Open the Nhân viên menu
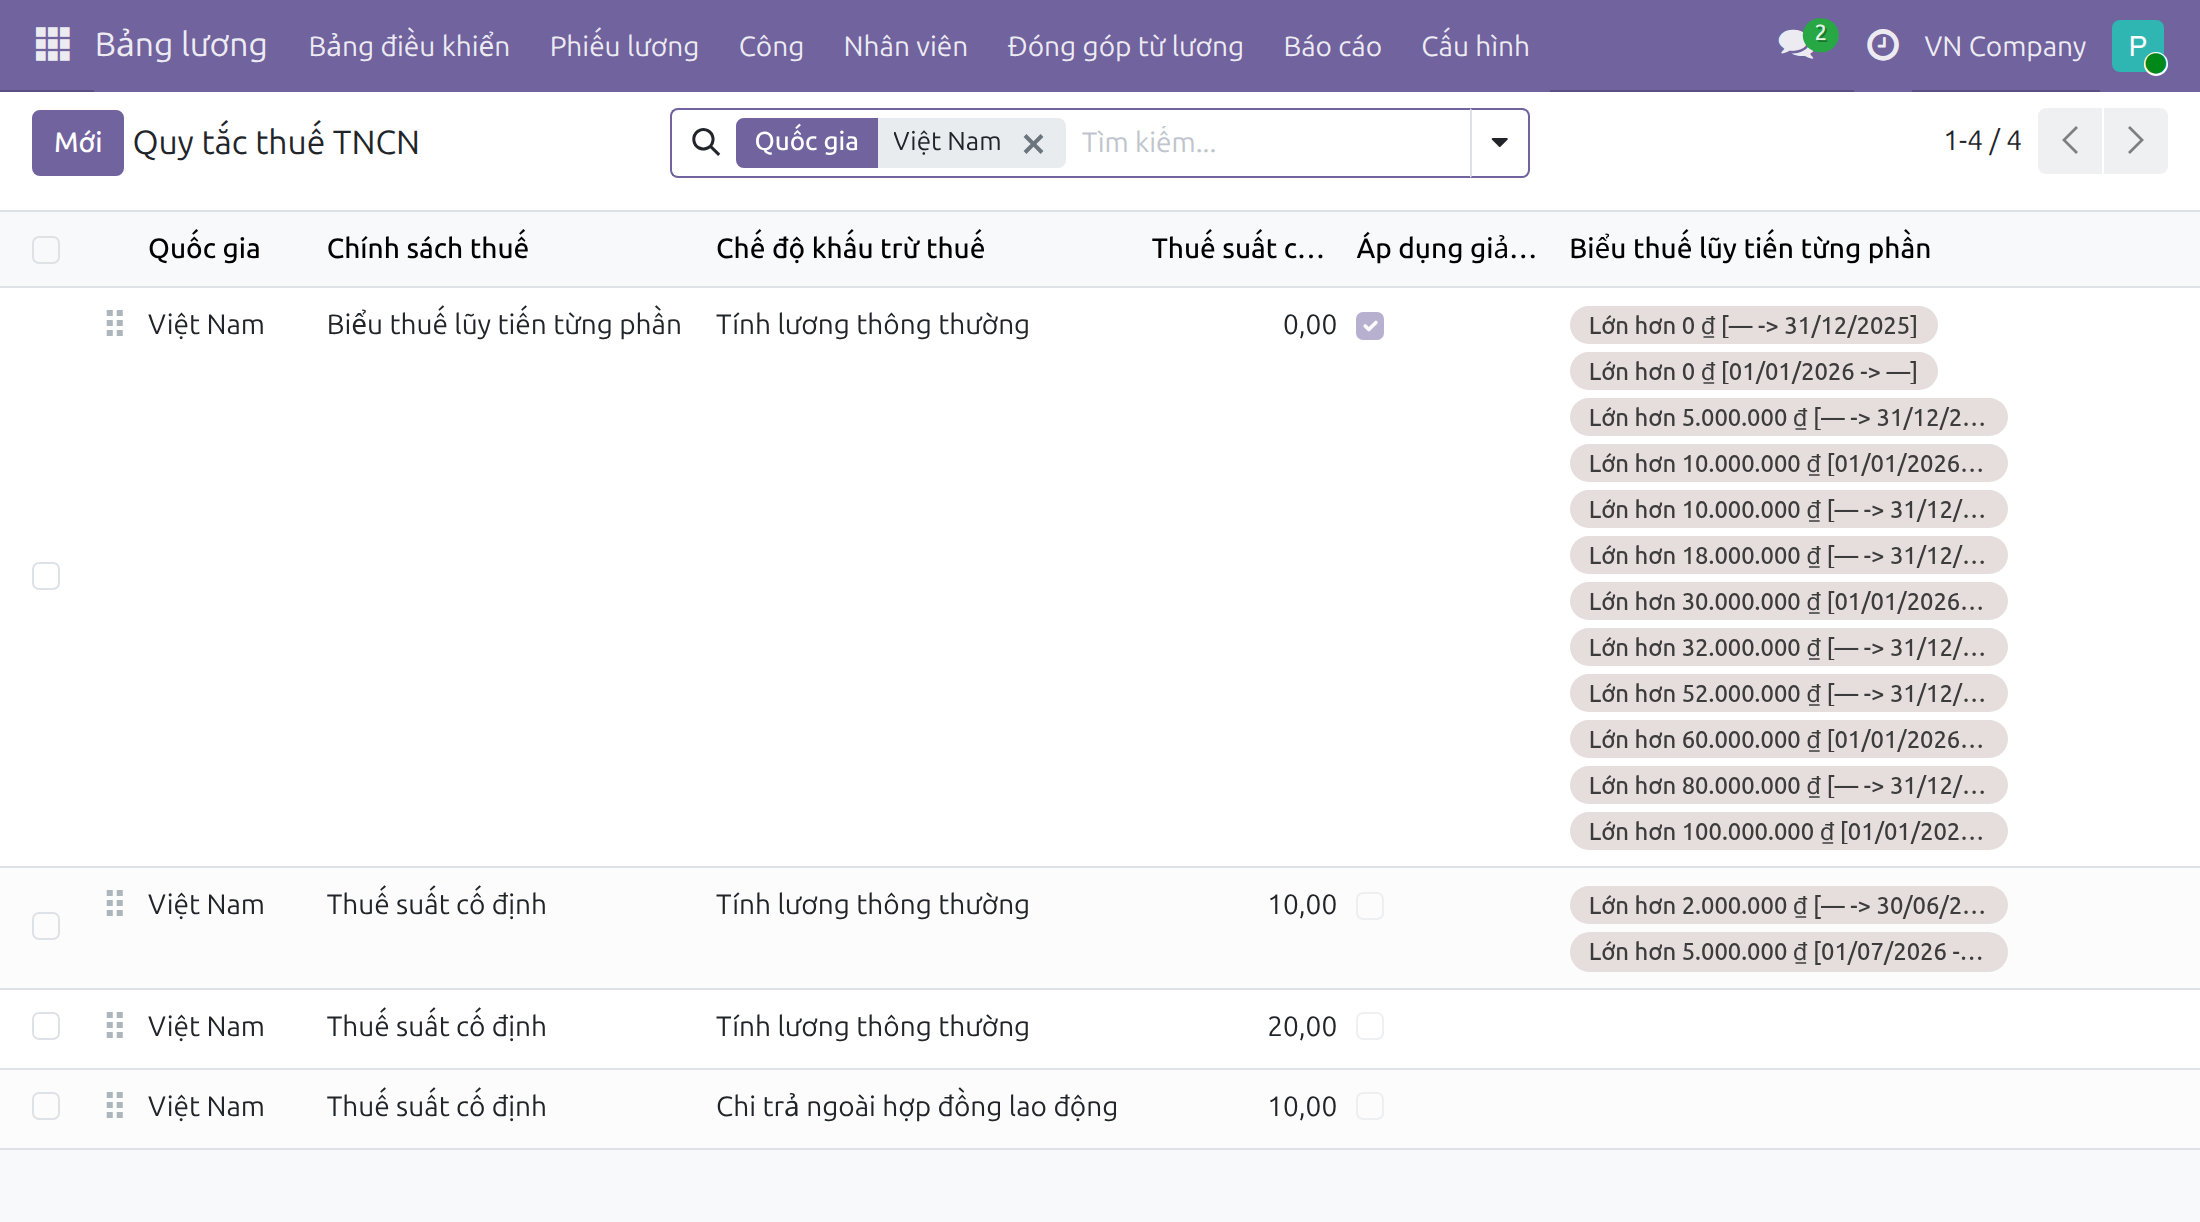Image resolution: width=2200 pixels, height=1222 pixels. pyautogui.click(x=905, y=46)
